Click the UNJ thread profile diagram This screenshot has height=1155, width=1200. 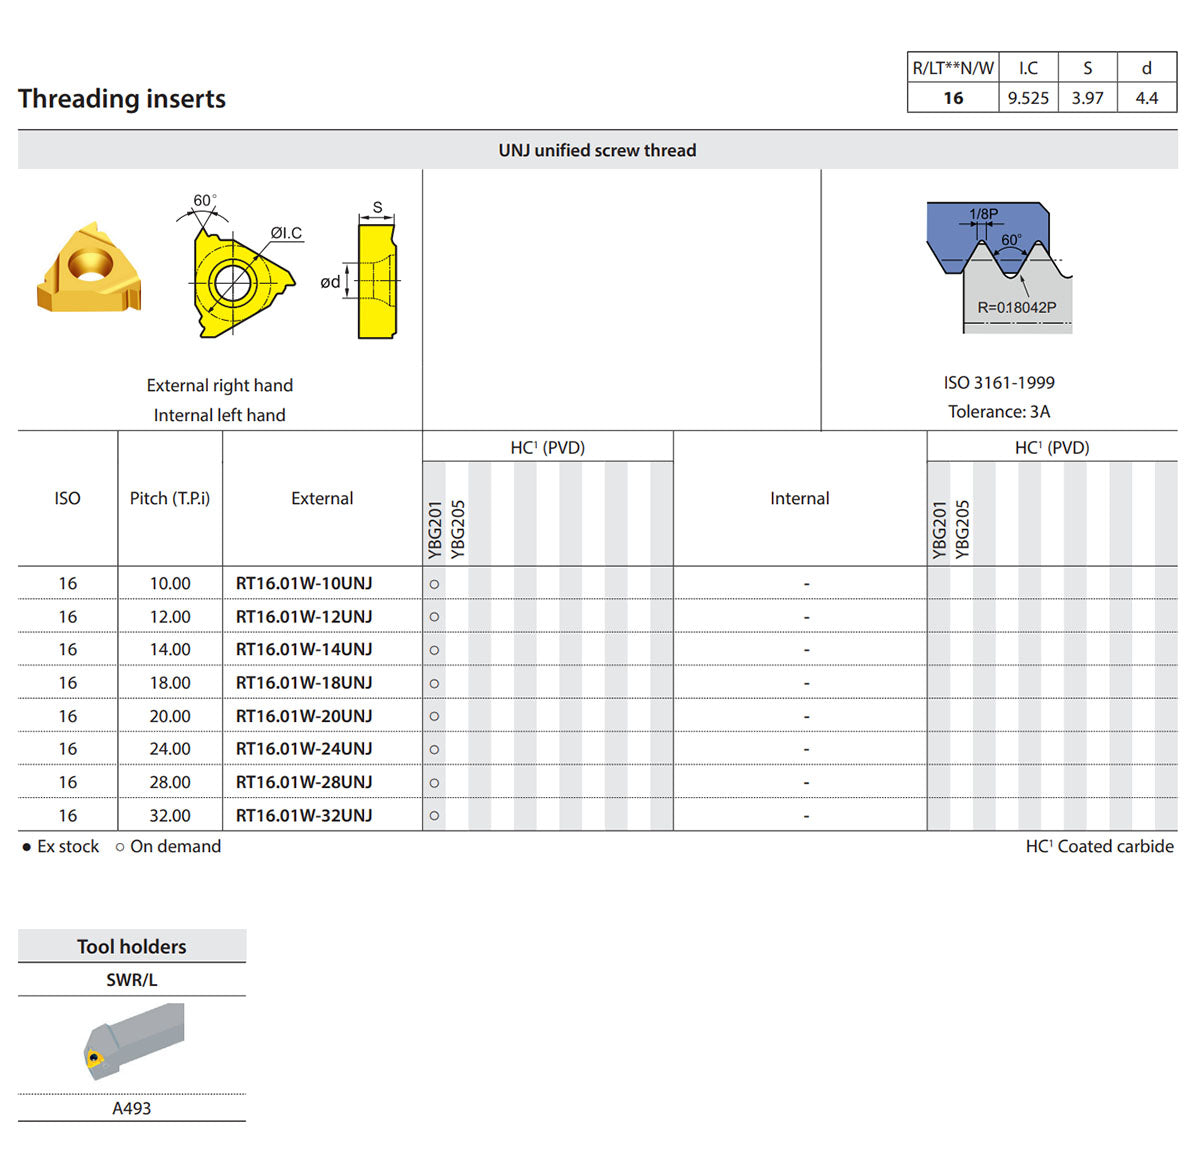point(999,268)
